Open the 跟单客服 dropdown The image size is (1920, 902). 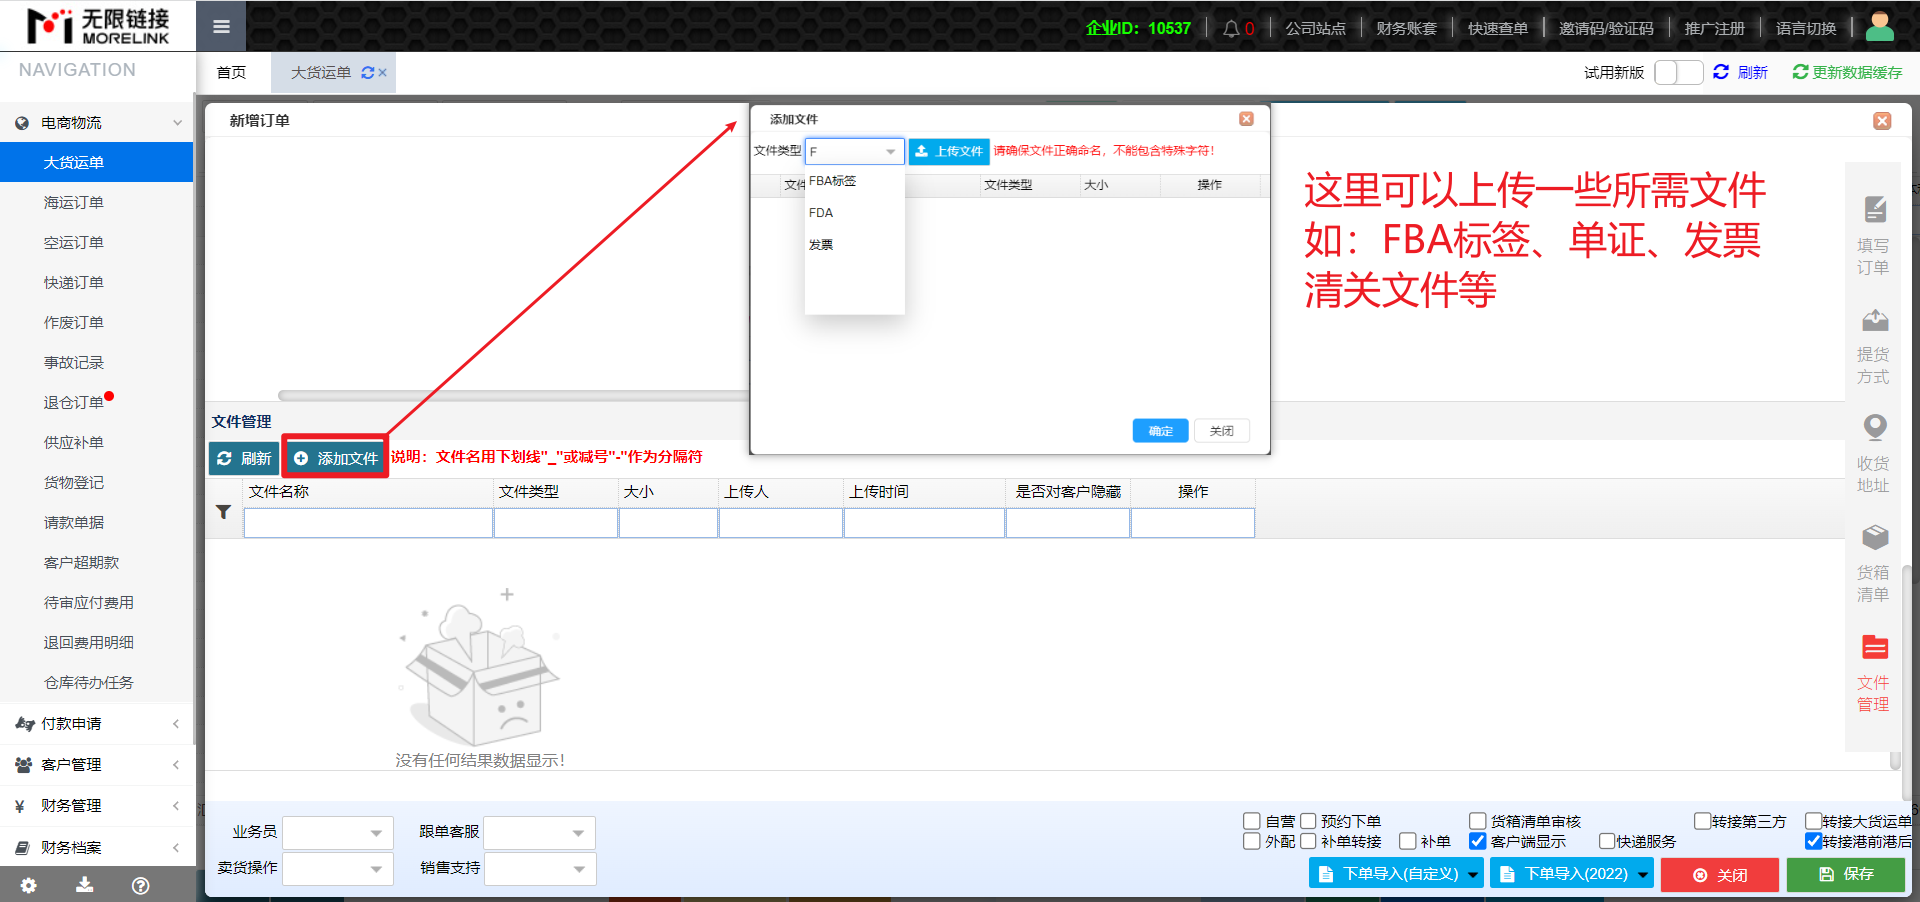(x=540, y=832)
